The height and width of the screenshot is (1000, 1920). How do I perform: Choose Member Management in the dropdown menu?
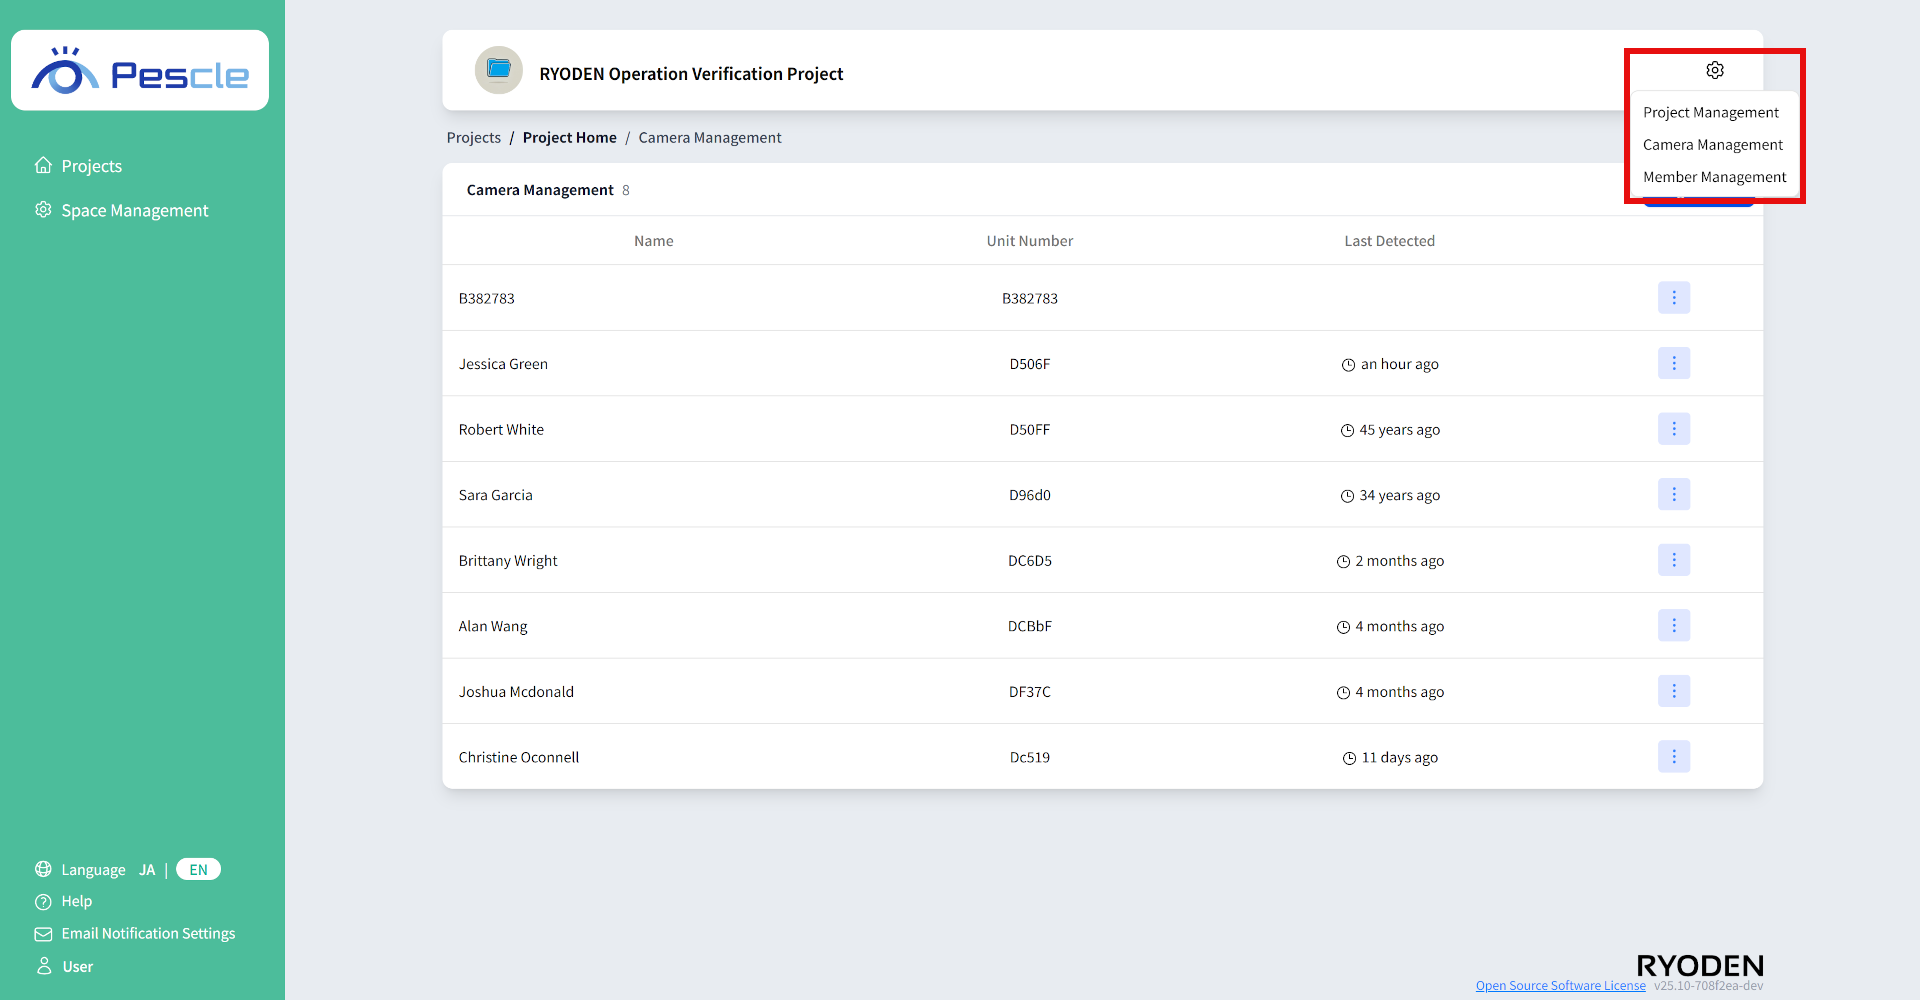(x=1714, y=177)
